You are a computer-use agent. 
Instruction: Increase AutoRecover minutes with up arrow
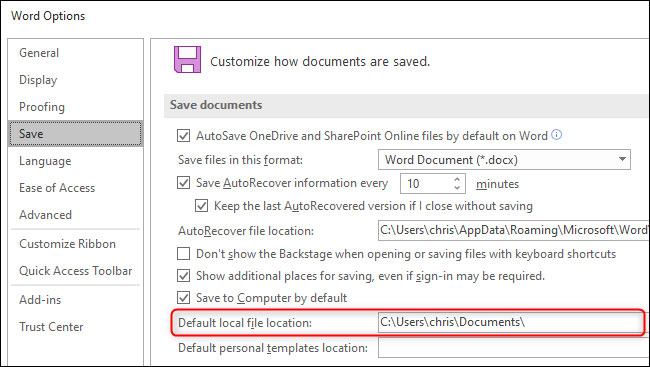(x=457, y=179)
